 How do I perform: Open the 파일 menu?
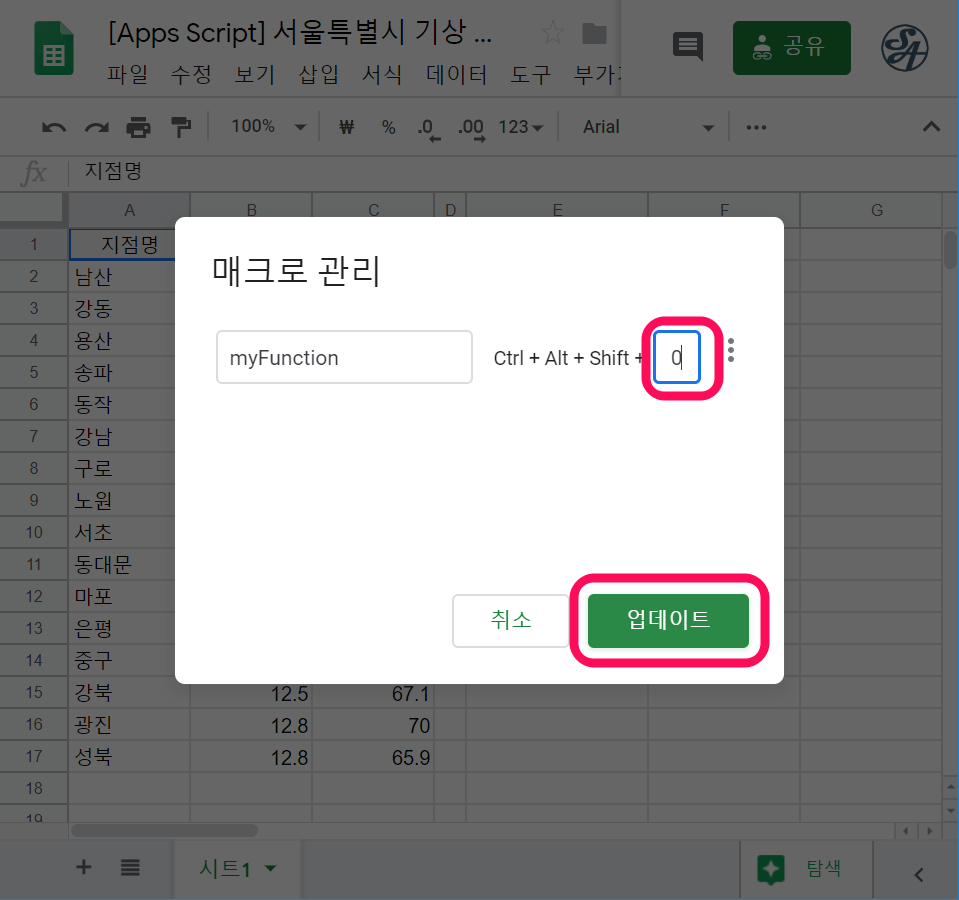127,75
